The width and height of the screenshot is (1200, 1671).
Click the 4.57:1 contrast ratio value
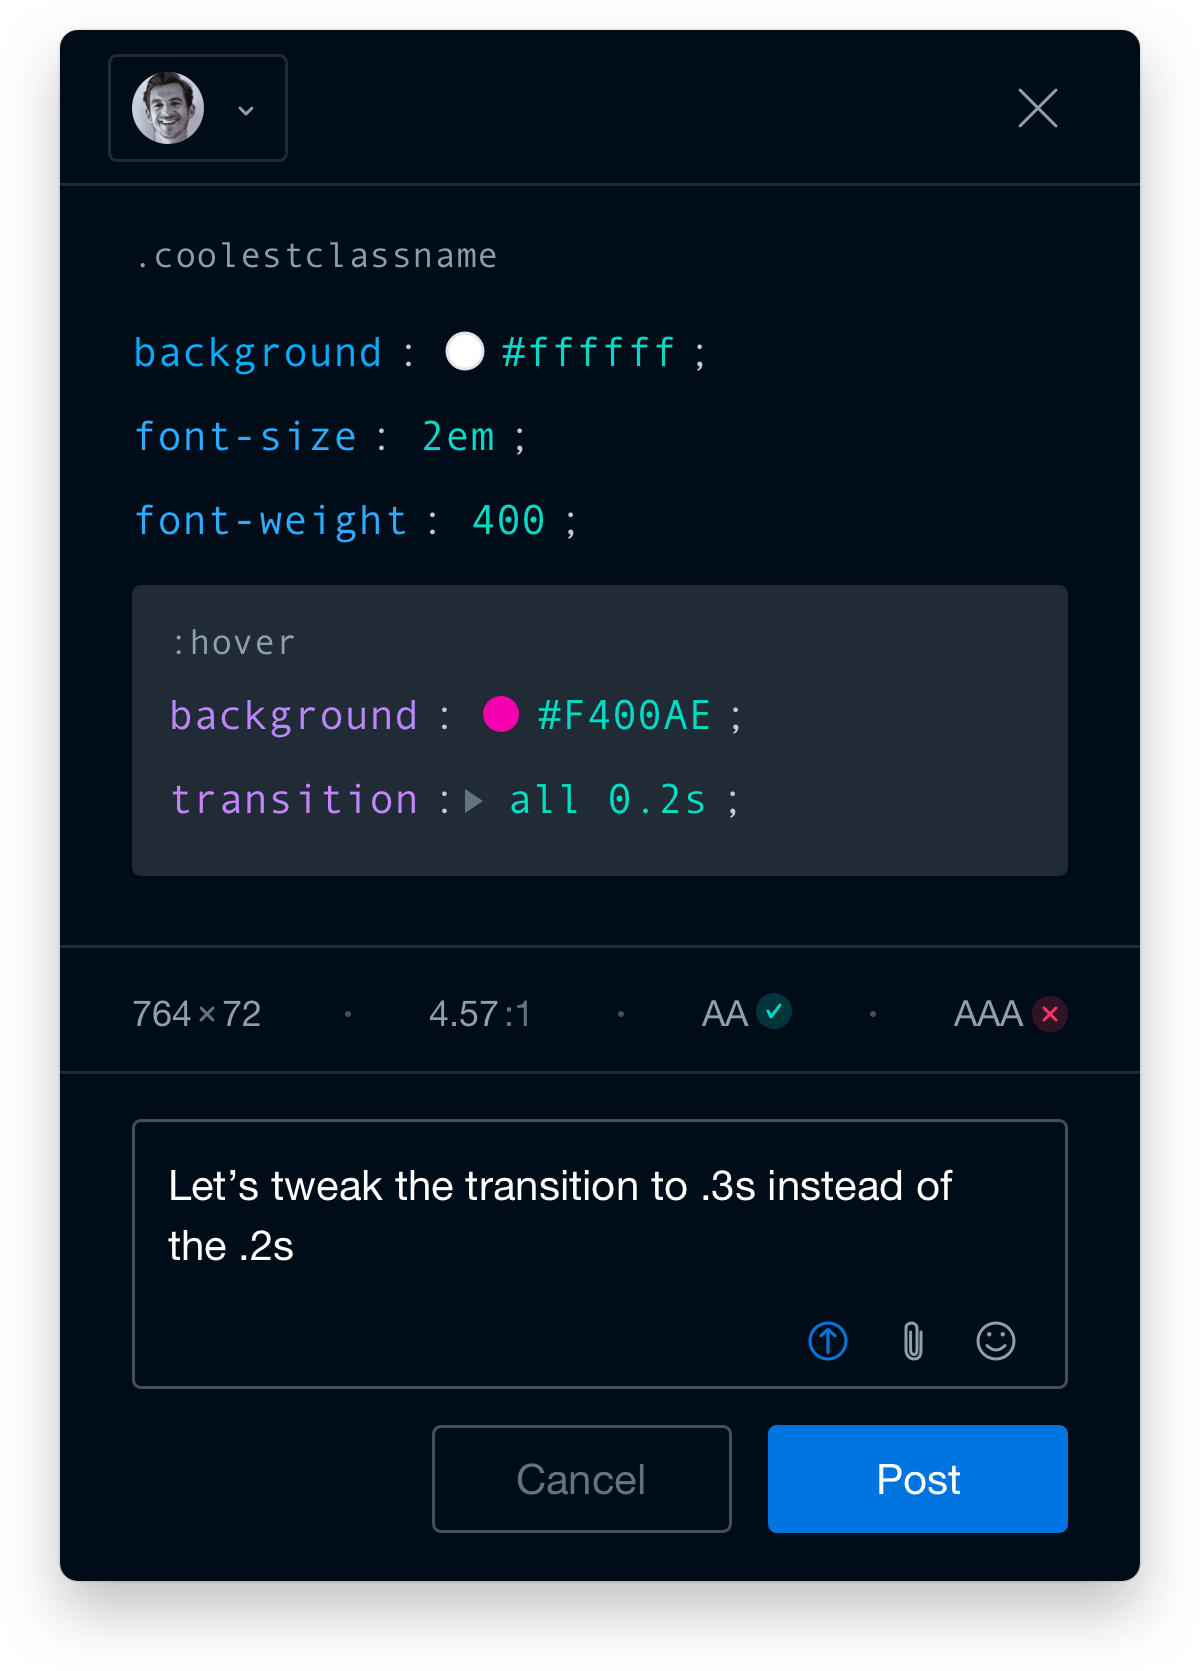[x=480, y=1014]
